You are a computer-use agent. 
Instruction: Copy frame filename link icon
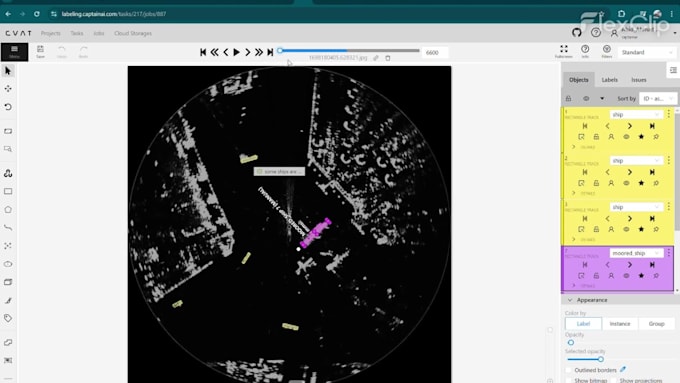[376, 58]
